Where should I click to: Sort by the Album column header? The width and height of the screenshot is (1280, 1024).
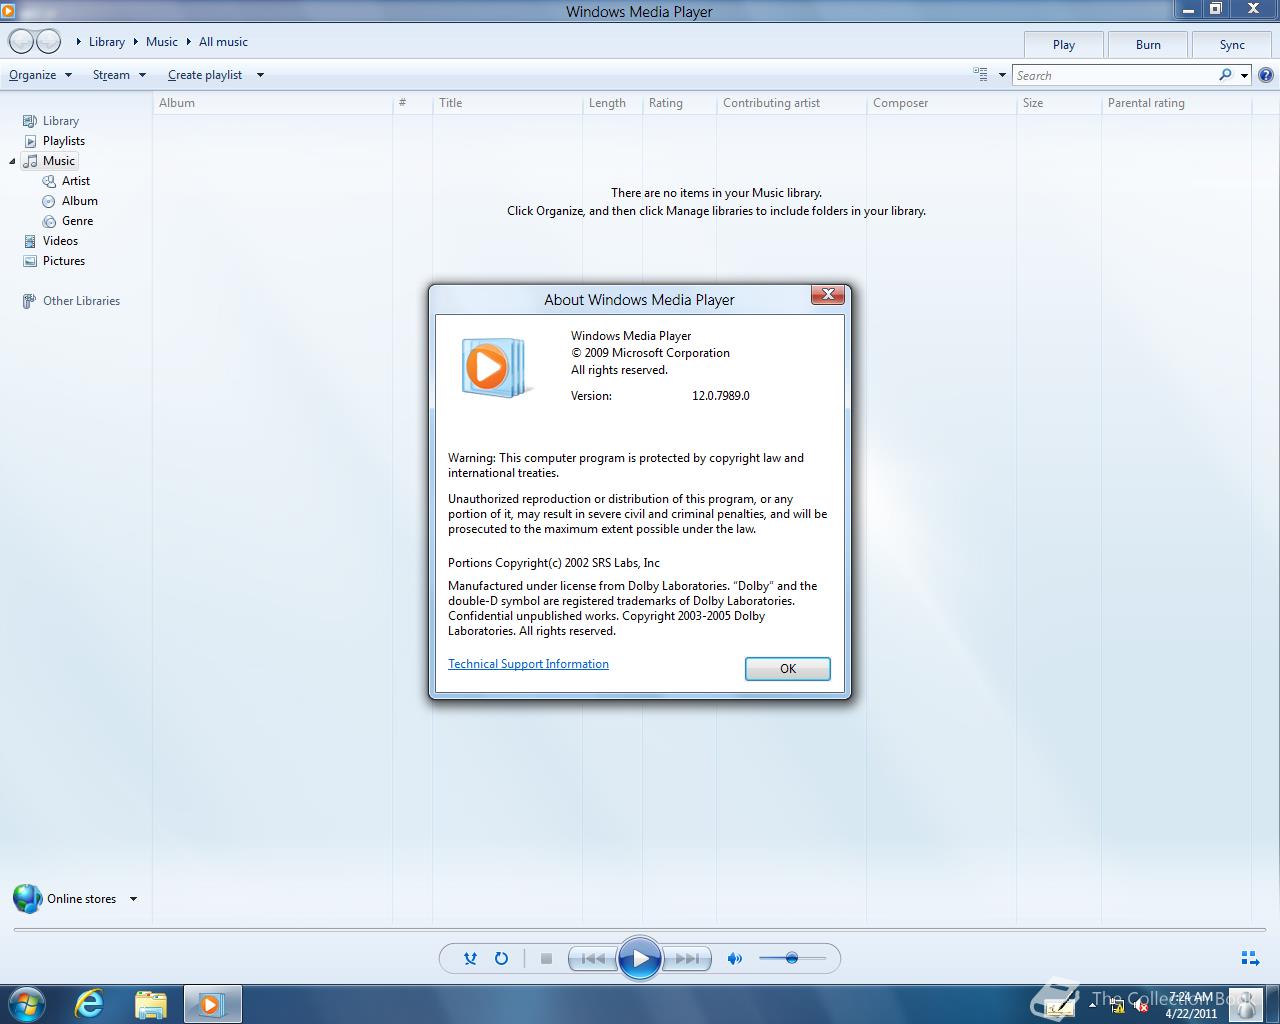pos(272,103)
